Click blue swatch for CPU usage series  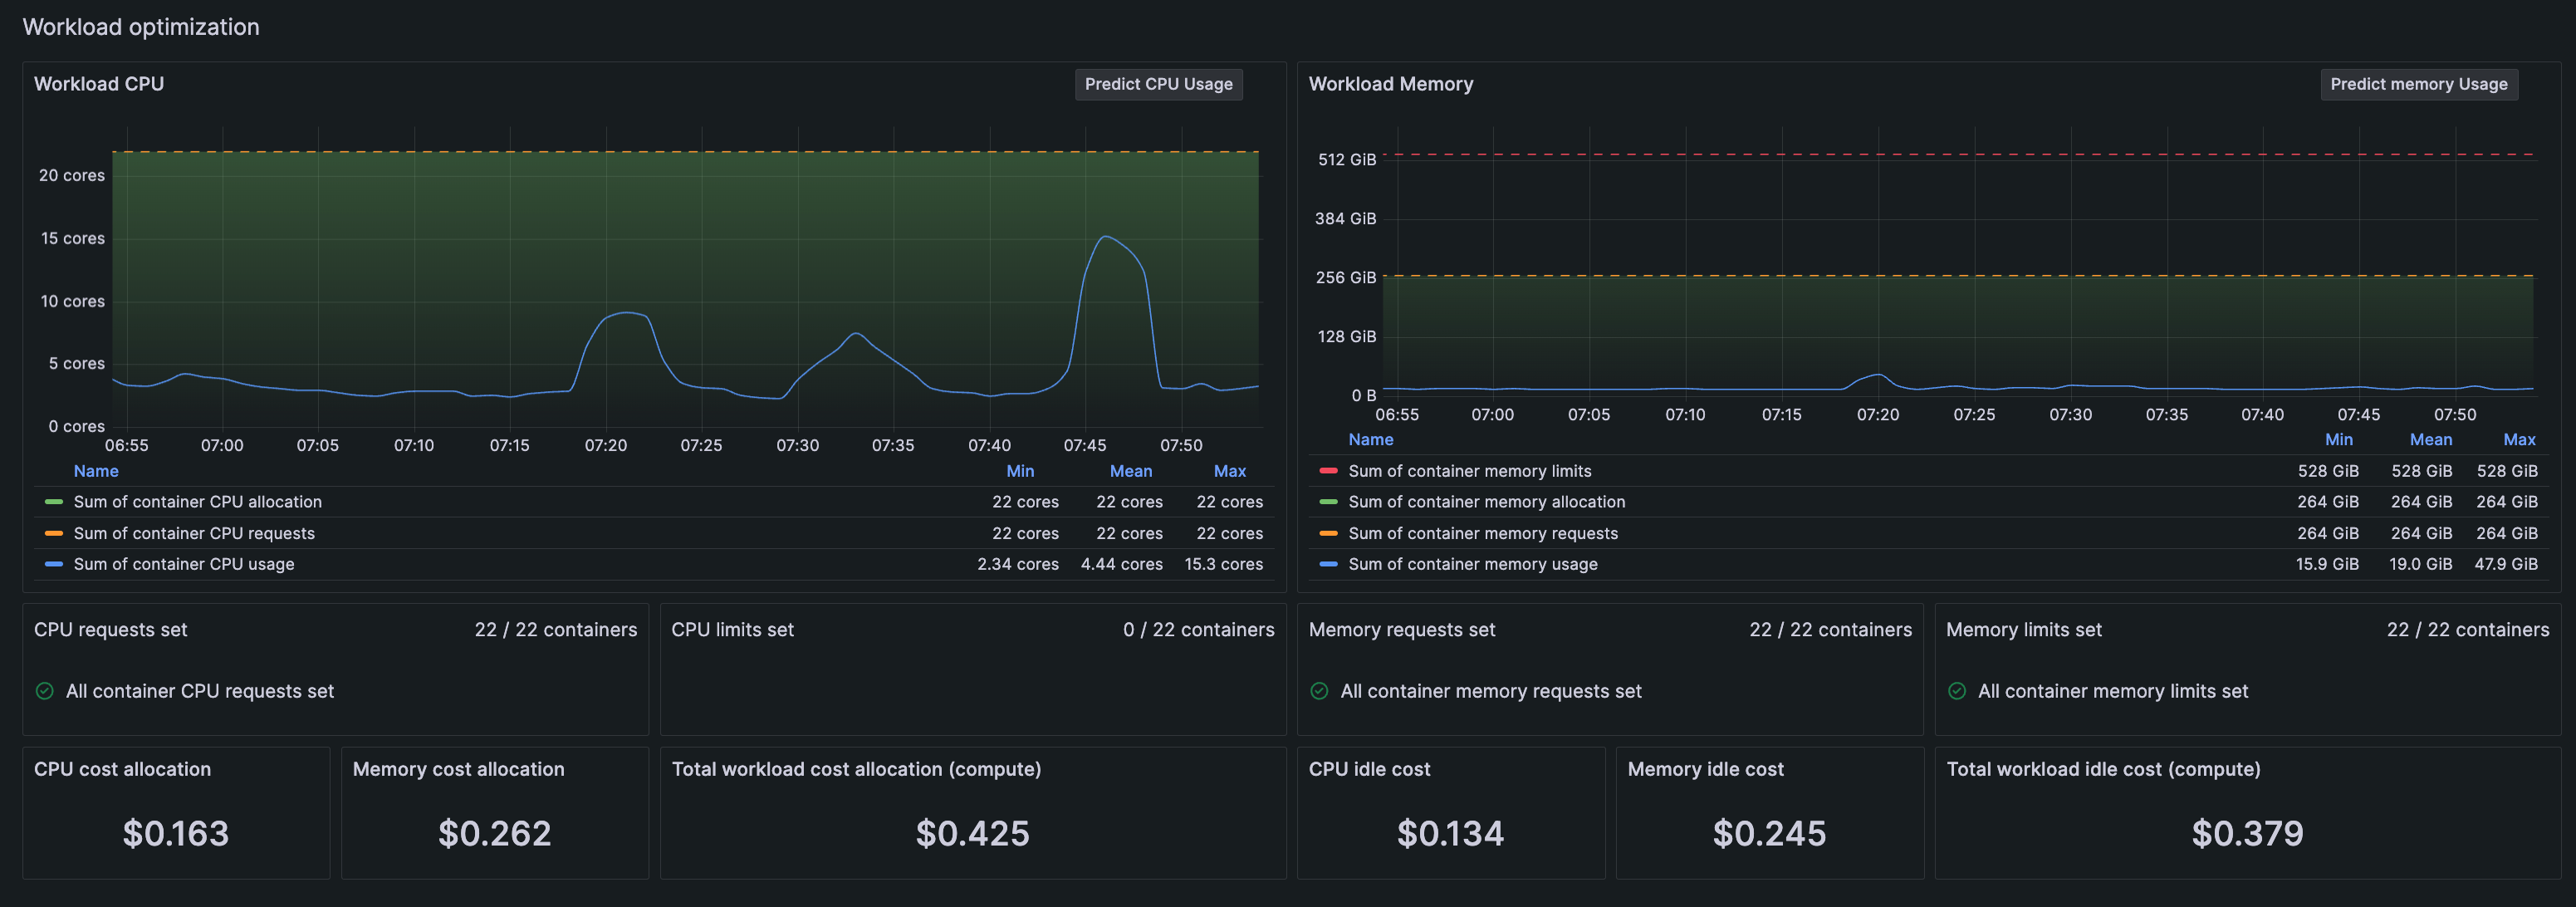[54, 564]
